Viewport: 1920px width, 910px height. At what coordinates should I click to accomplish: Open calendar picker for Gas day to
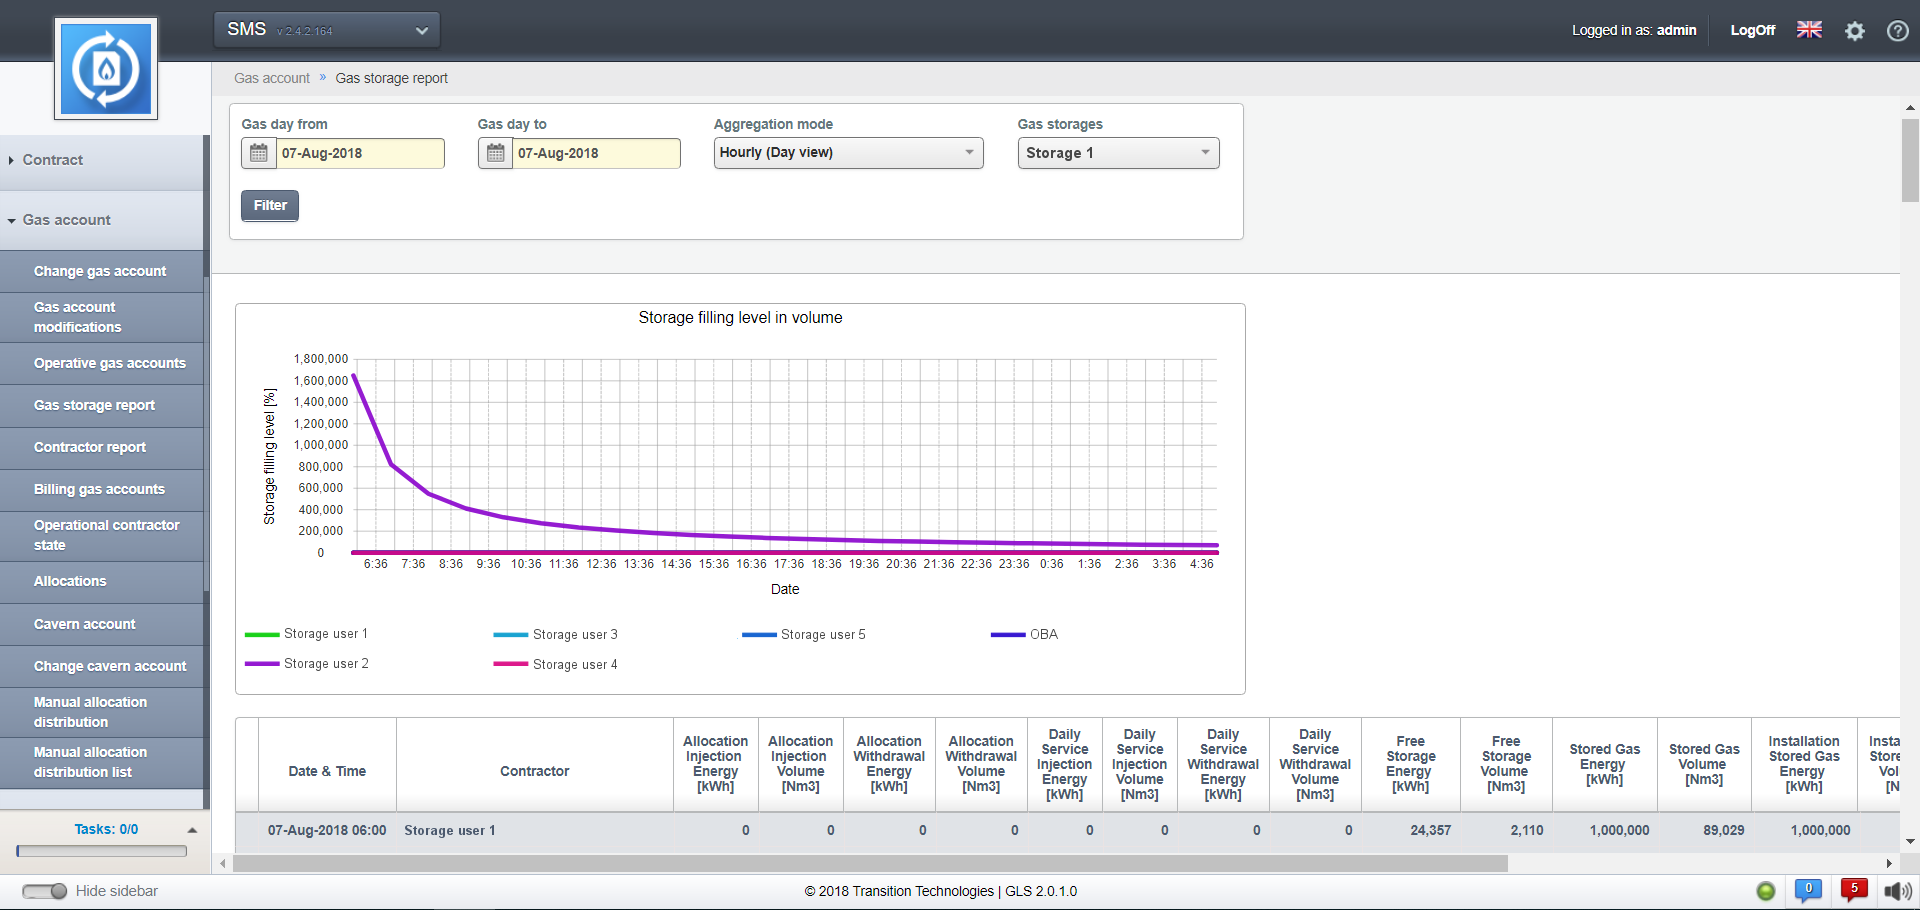(495, 153)
